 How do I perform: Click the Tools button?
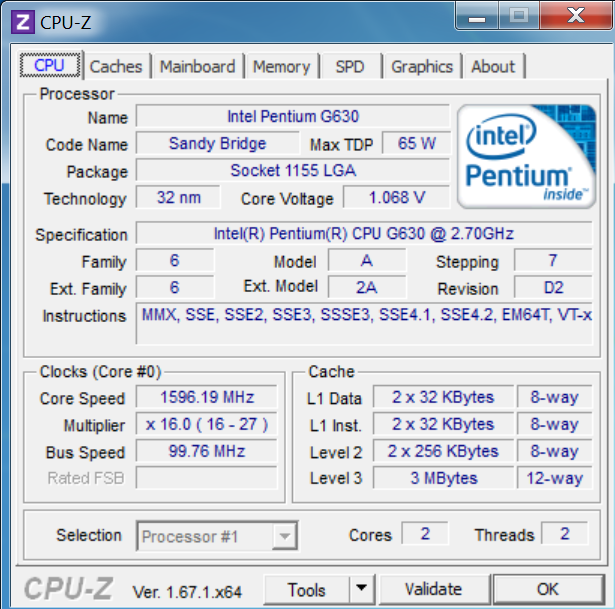coord(306,589)
